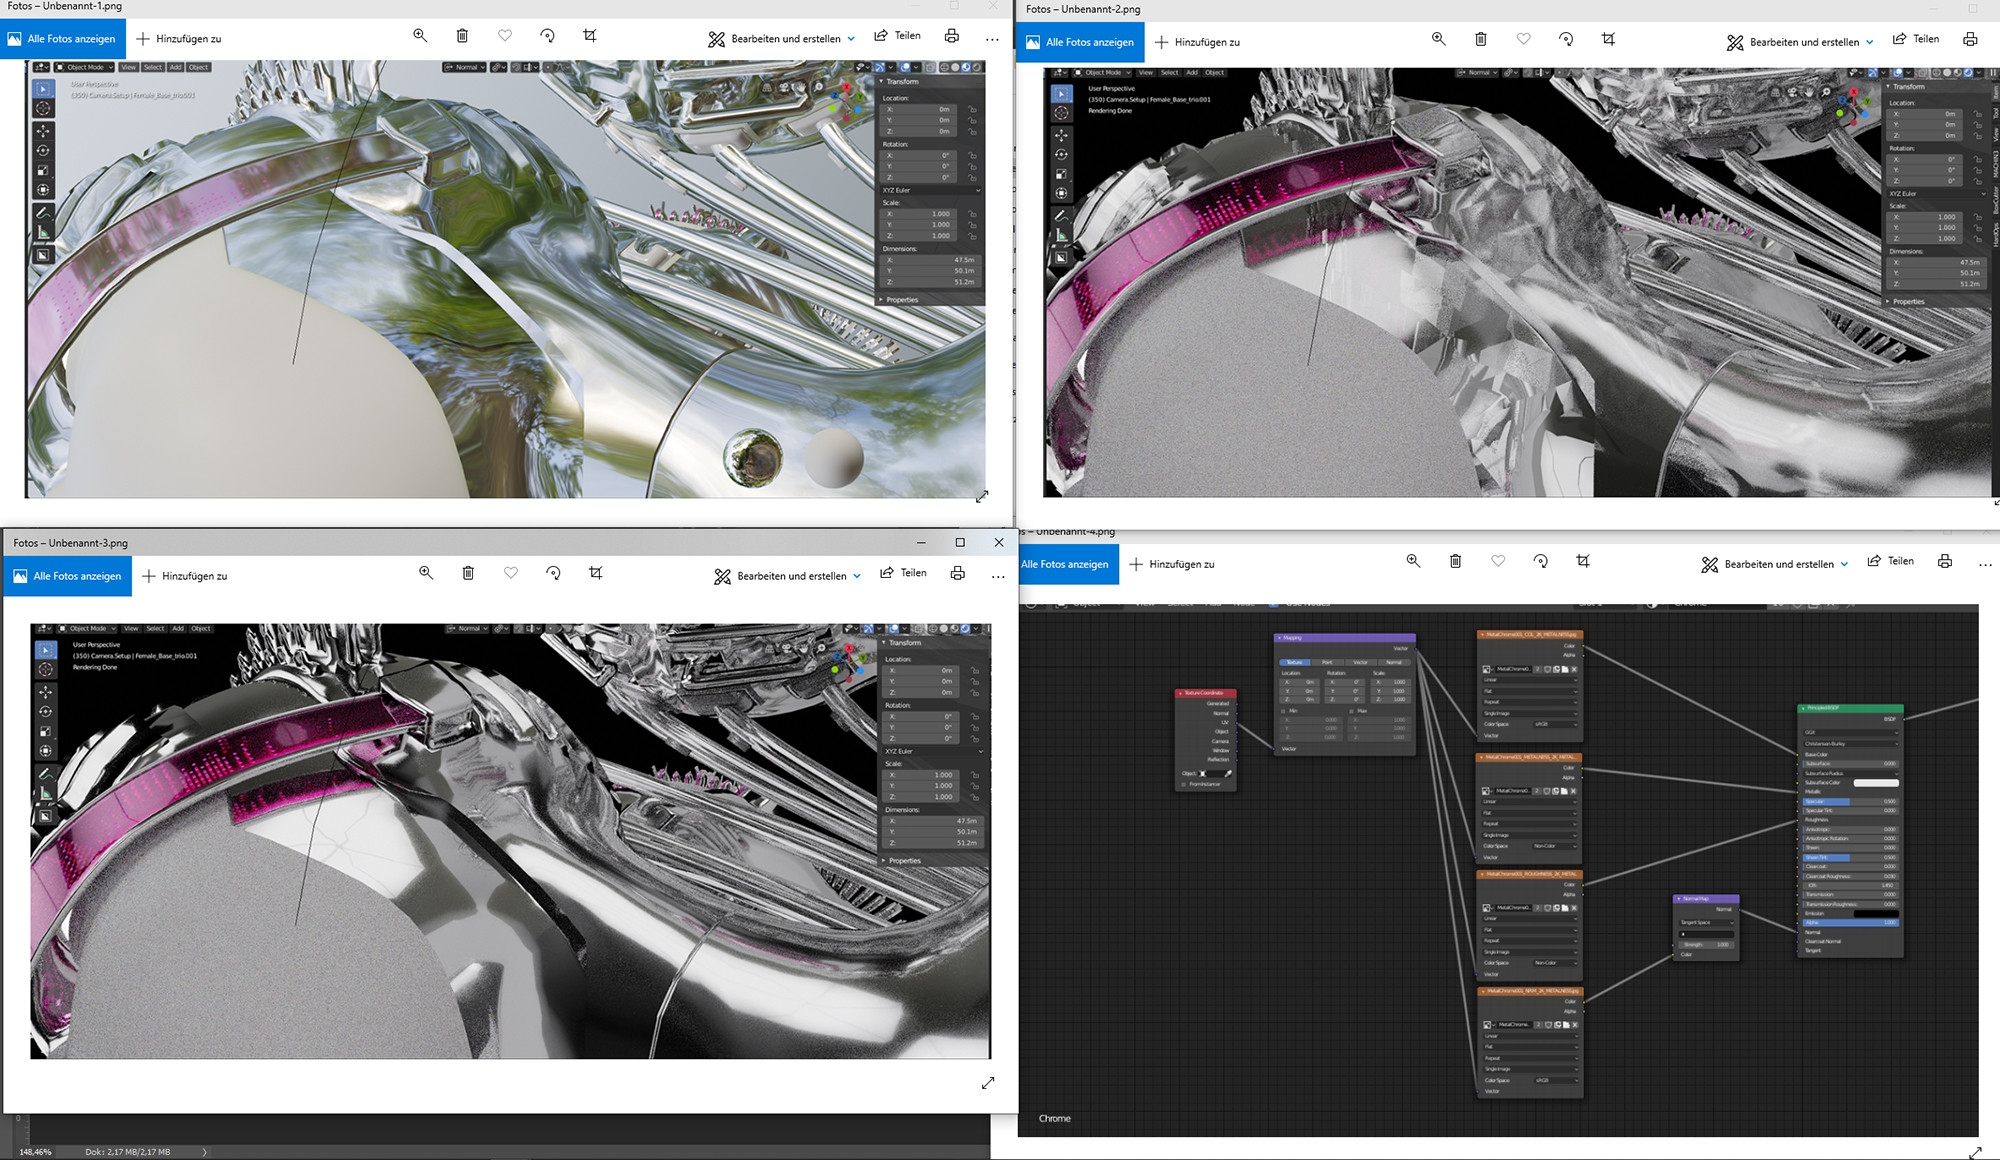This screenshot has height=1160, width=2000.
Task: Select the crop tool in Unbenannt-2 window
Action: click(x=1608, y=39)
